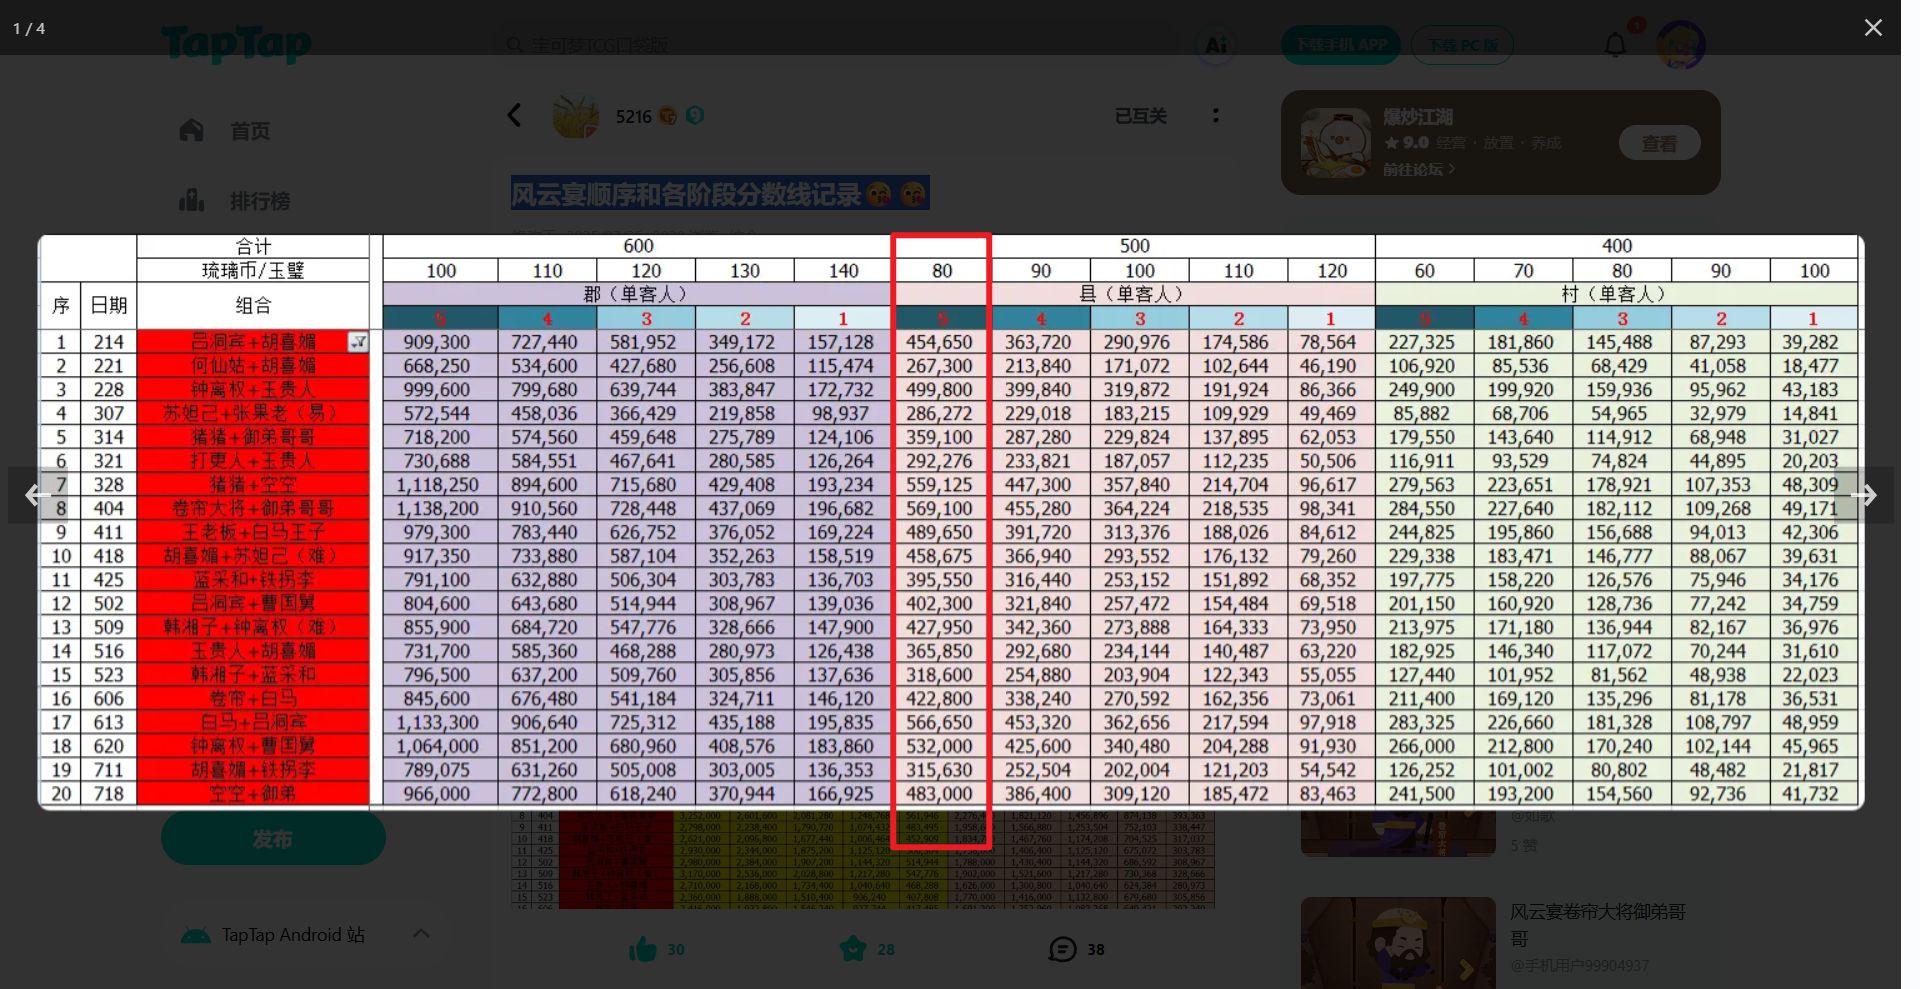
Task: Click the TapTap logo
Action: pyautogui.click(x=237, y=44)
